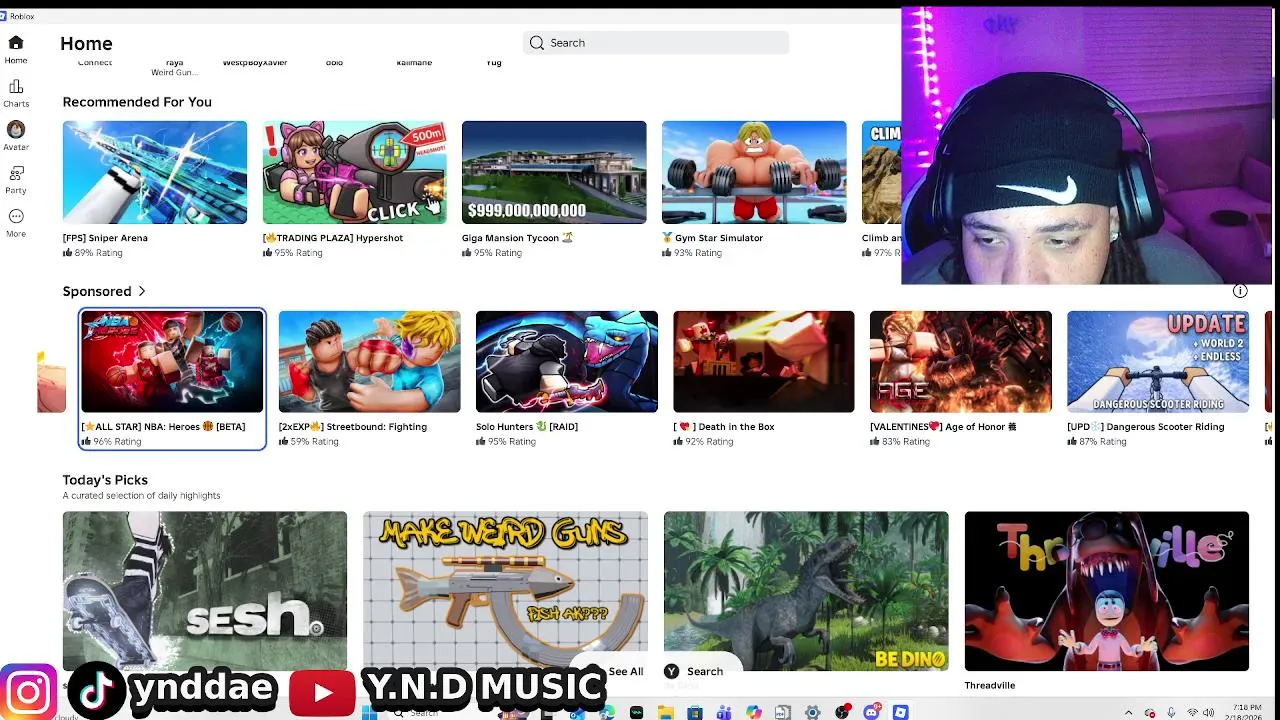Click the Sponsored info icon
The width and height of the screenshot is (1280, 720).
[1240, 291]
